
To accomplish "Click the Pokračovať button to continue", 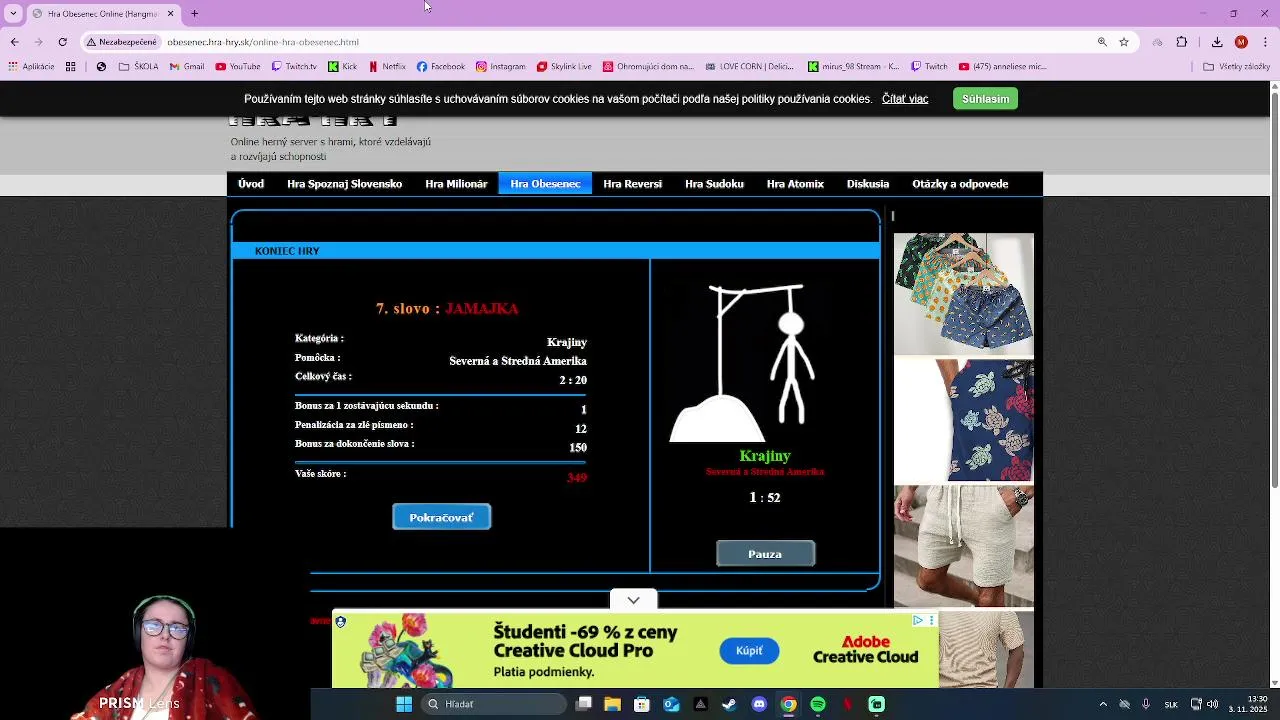I will pyautogui.click(x=441, y=517).
